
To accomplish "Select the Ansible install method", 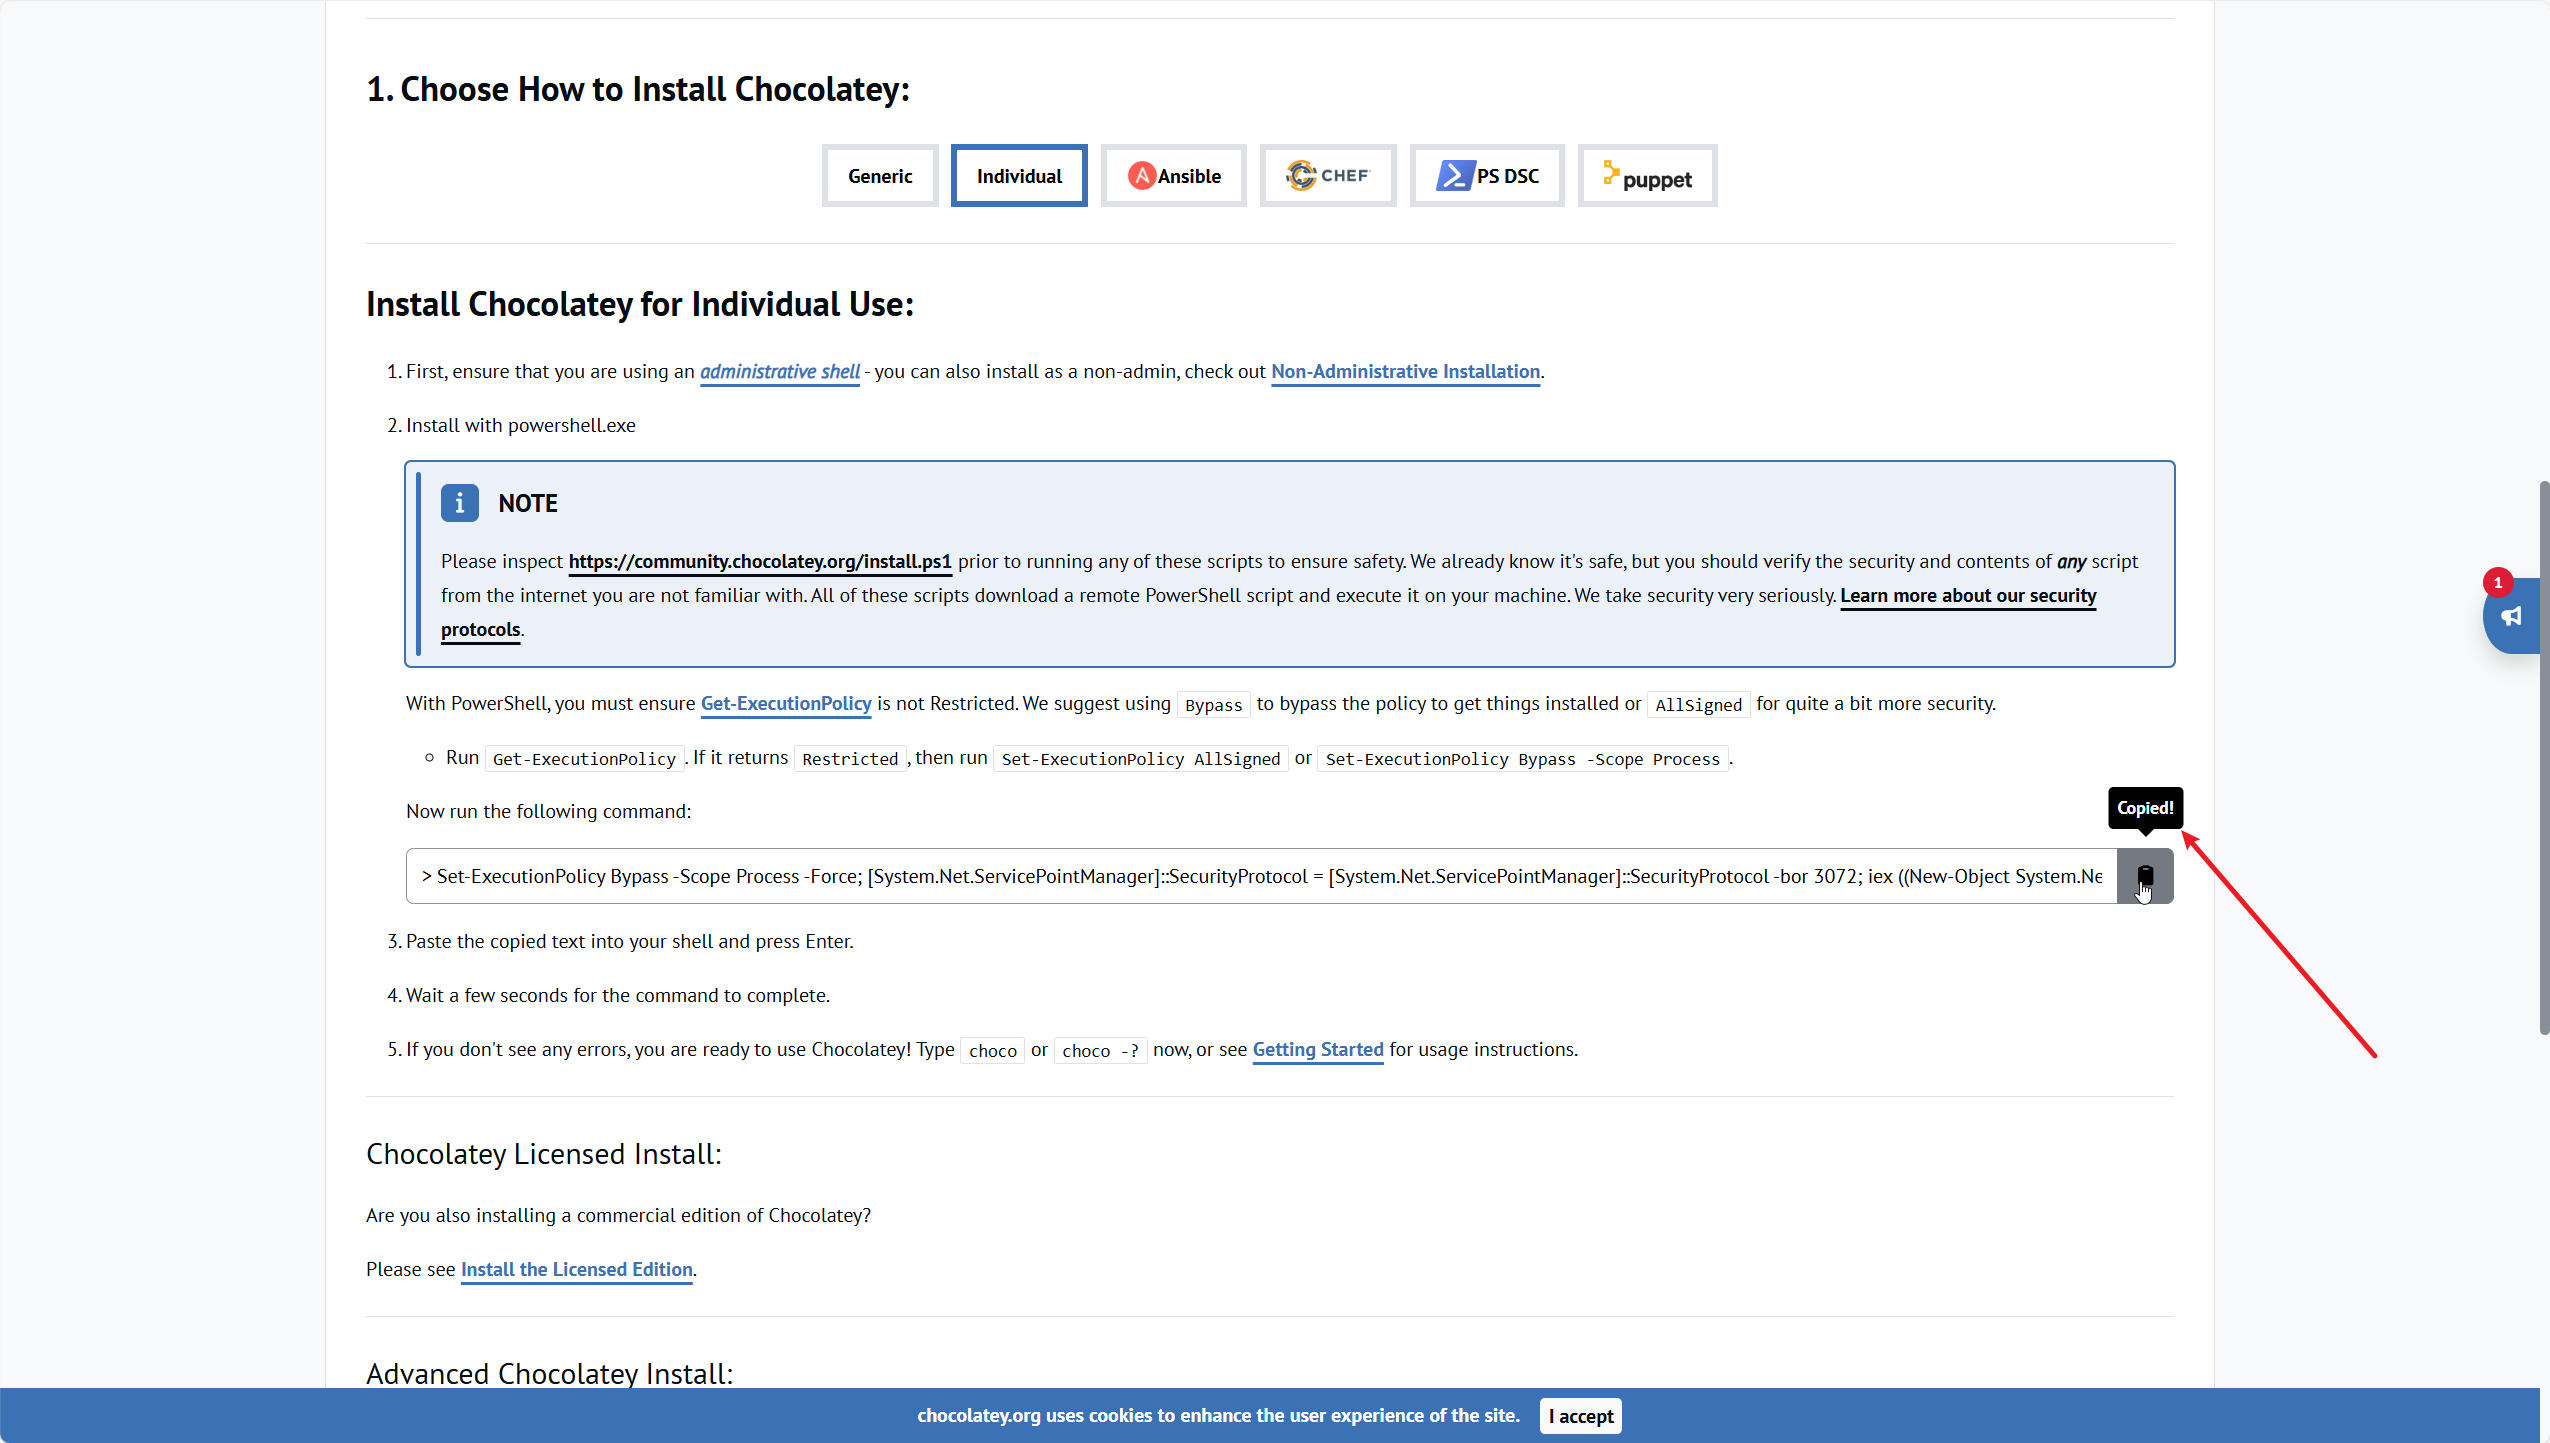I will click(1173, 176).
